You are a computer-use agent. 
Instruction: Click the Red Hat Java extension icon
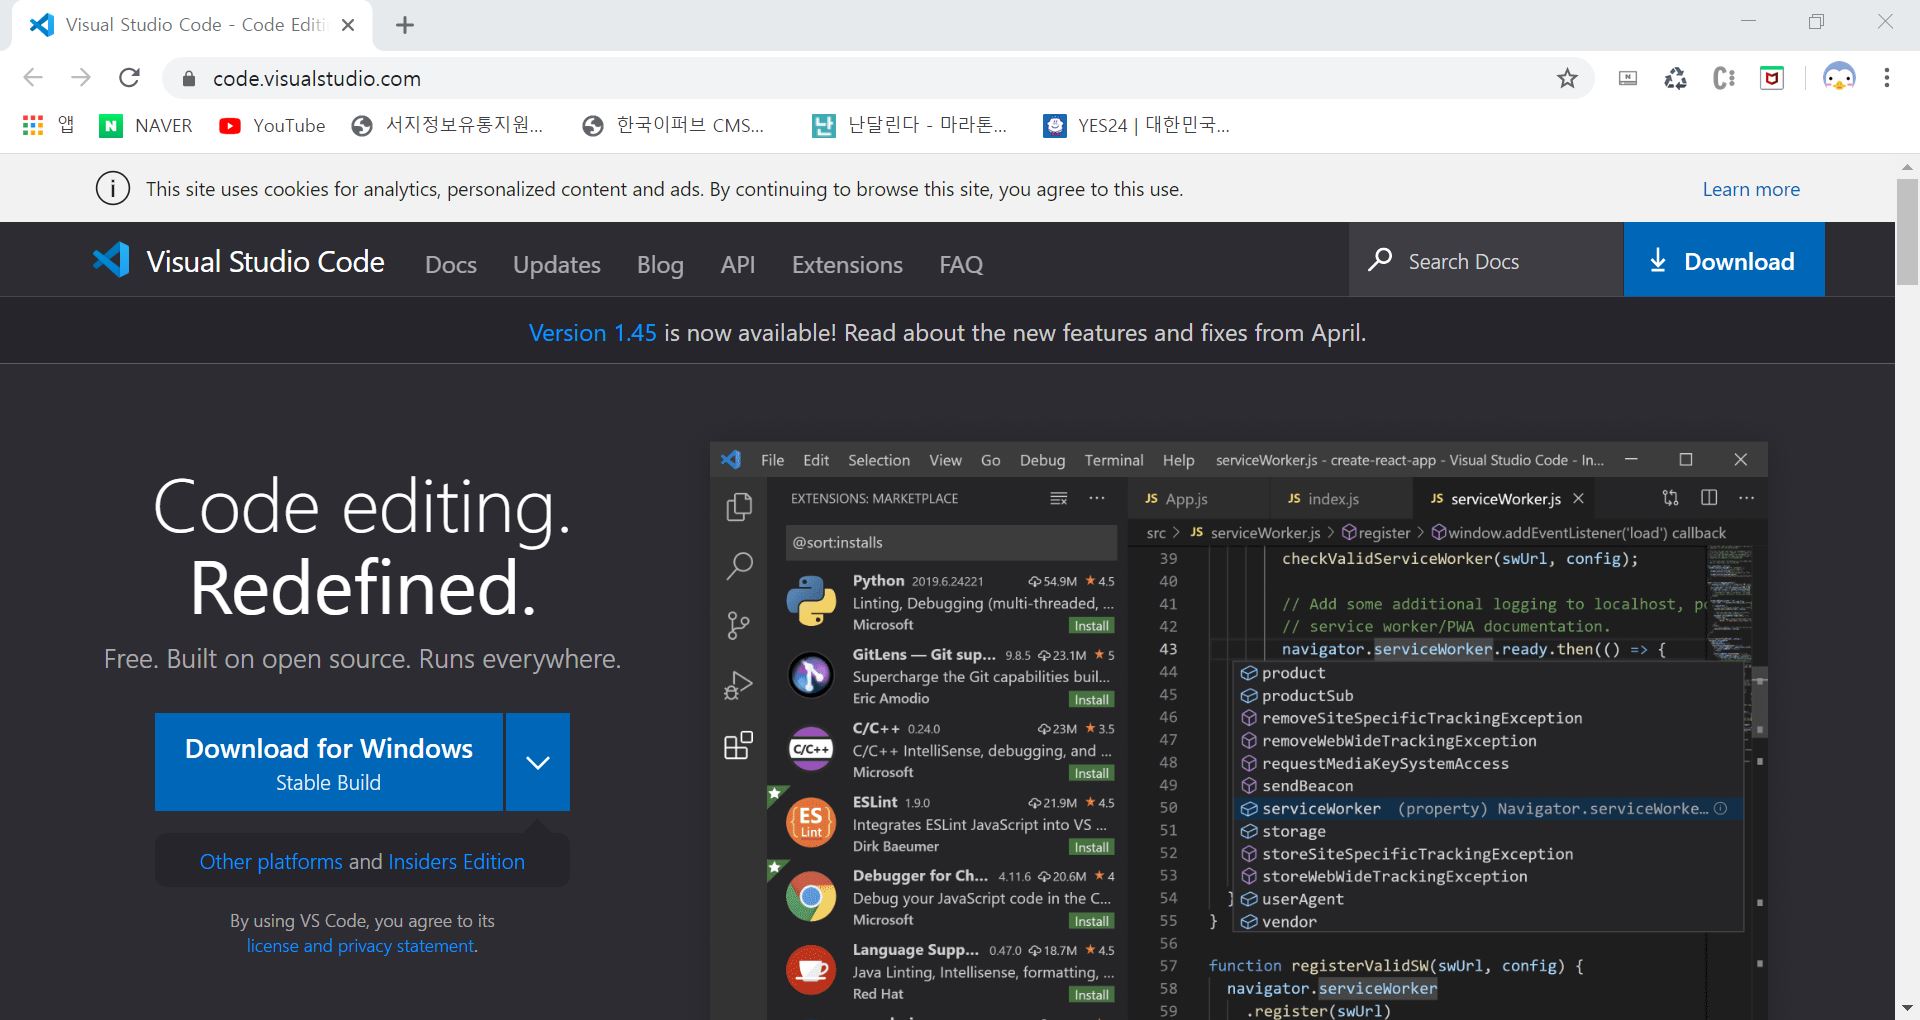pos(811,970)
